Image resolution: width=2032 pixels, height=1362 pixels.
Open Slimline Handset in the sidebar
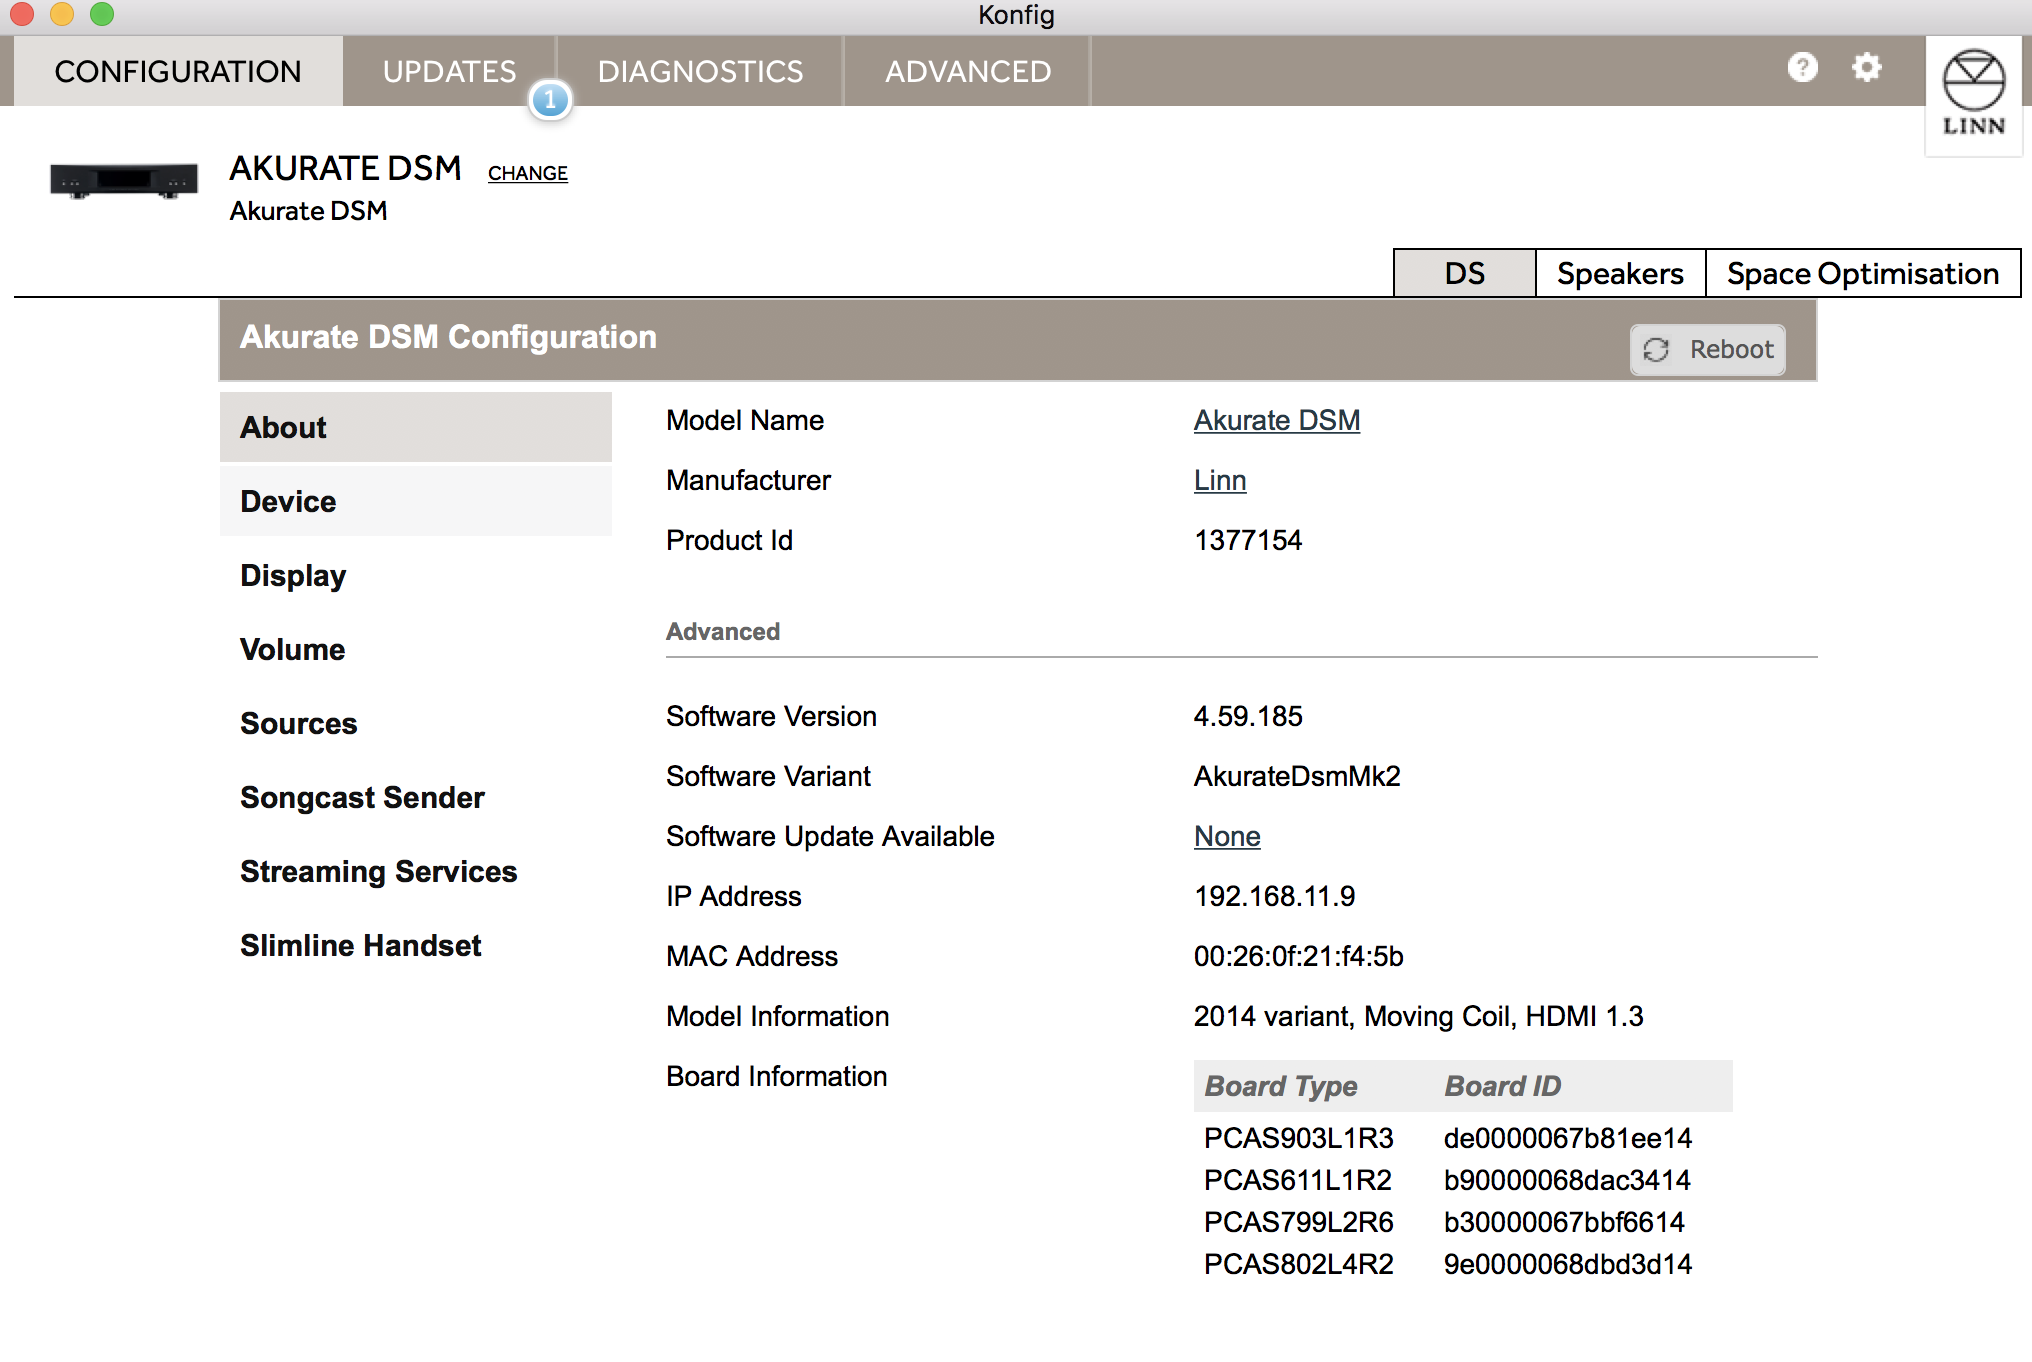pos(416,945)
